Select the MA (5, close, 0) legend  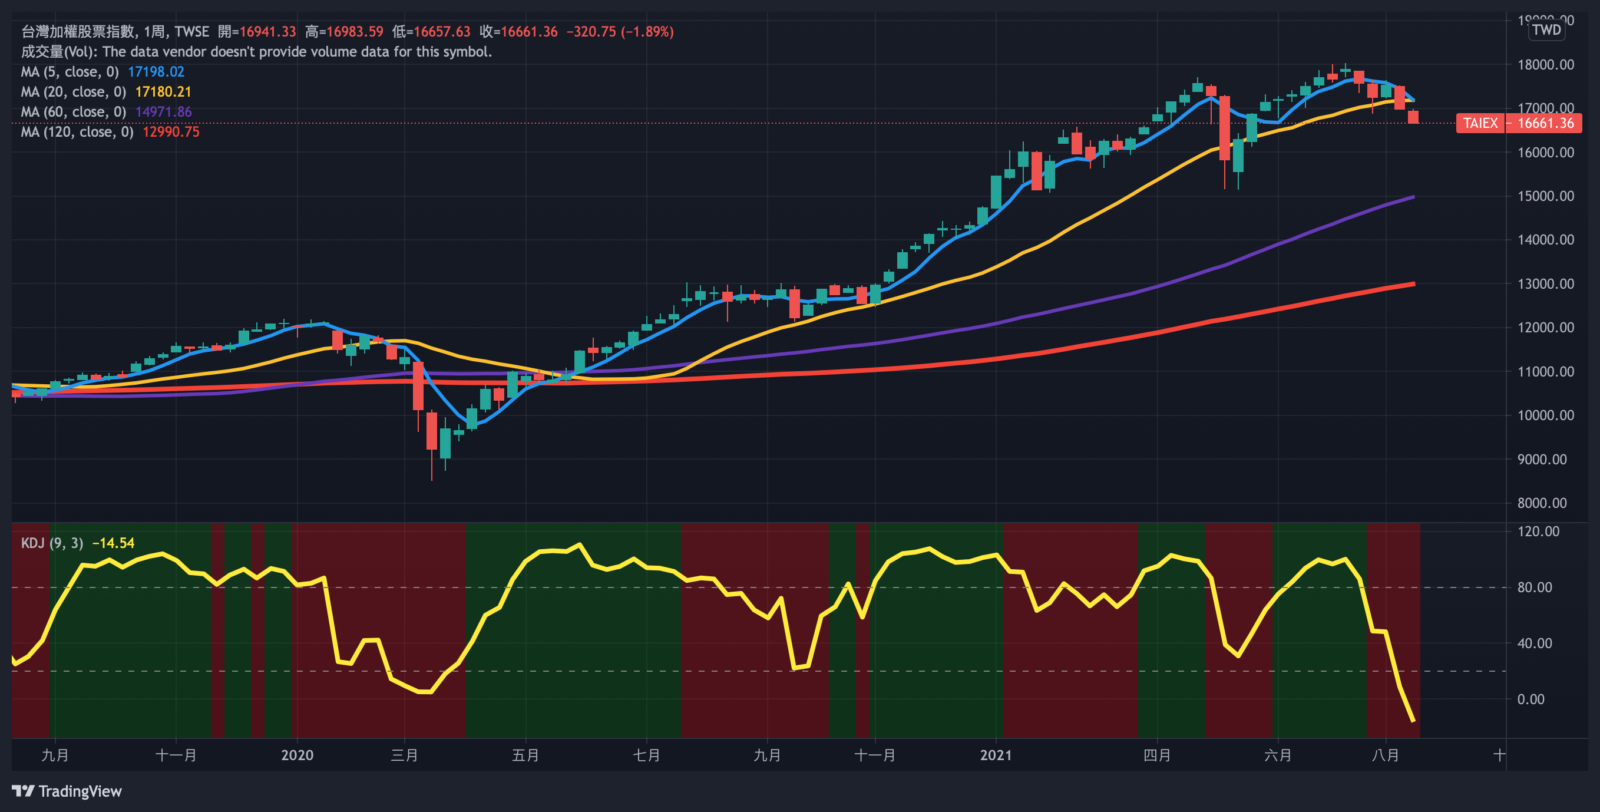tap(70, 72)
